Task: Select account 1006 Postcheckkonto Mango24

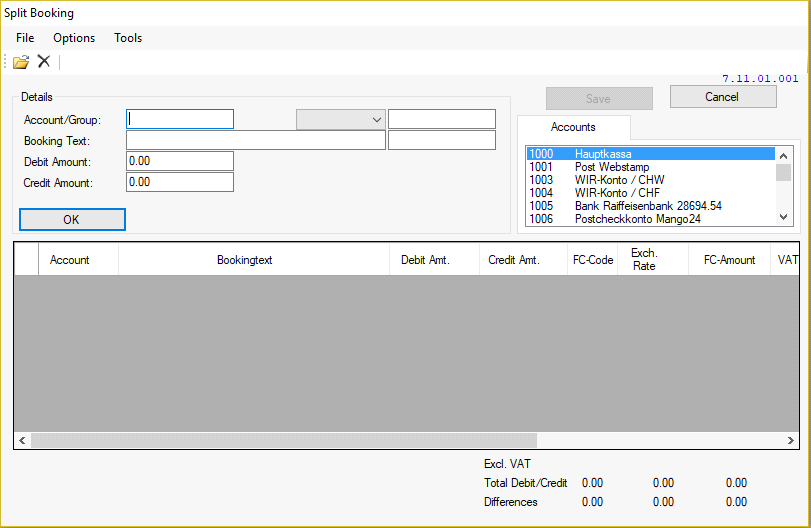Action: click(651, 219)
